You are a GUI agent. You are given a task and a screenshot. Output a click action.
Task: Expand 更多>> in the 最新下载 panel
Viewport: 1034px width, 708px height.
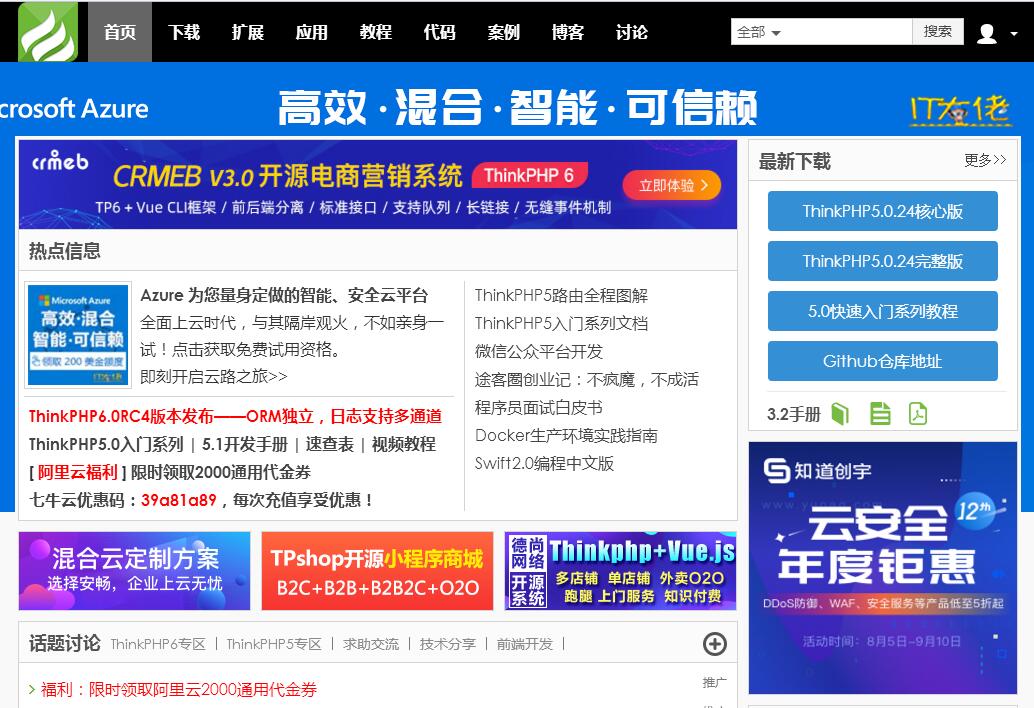coord(985,160)
